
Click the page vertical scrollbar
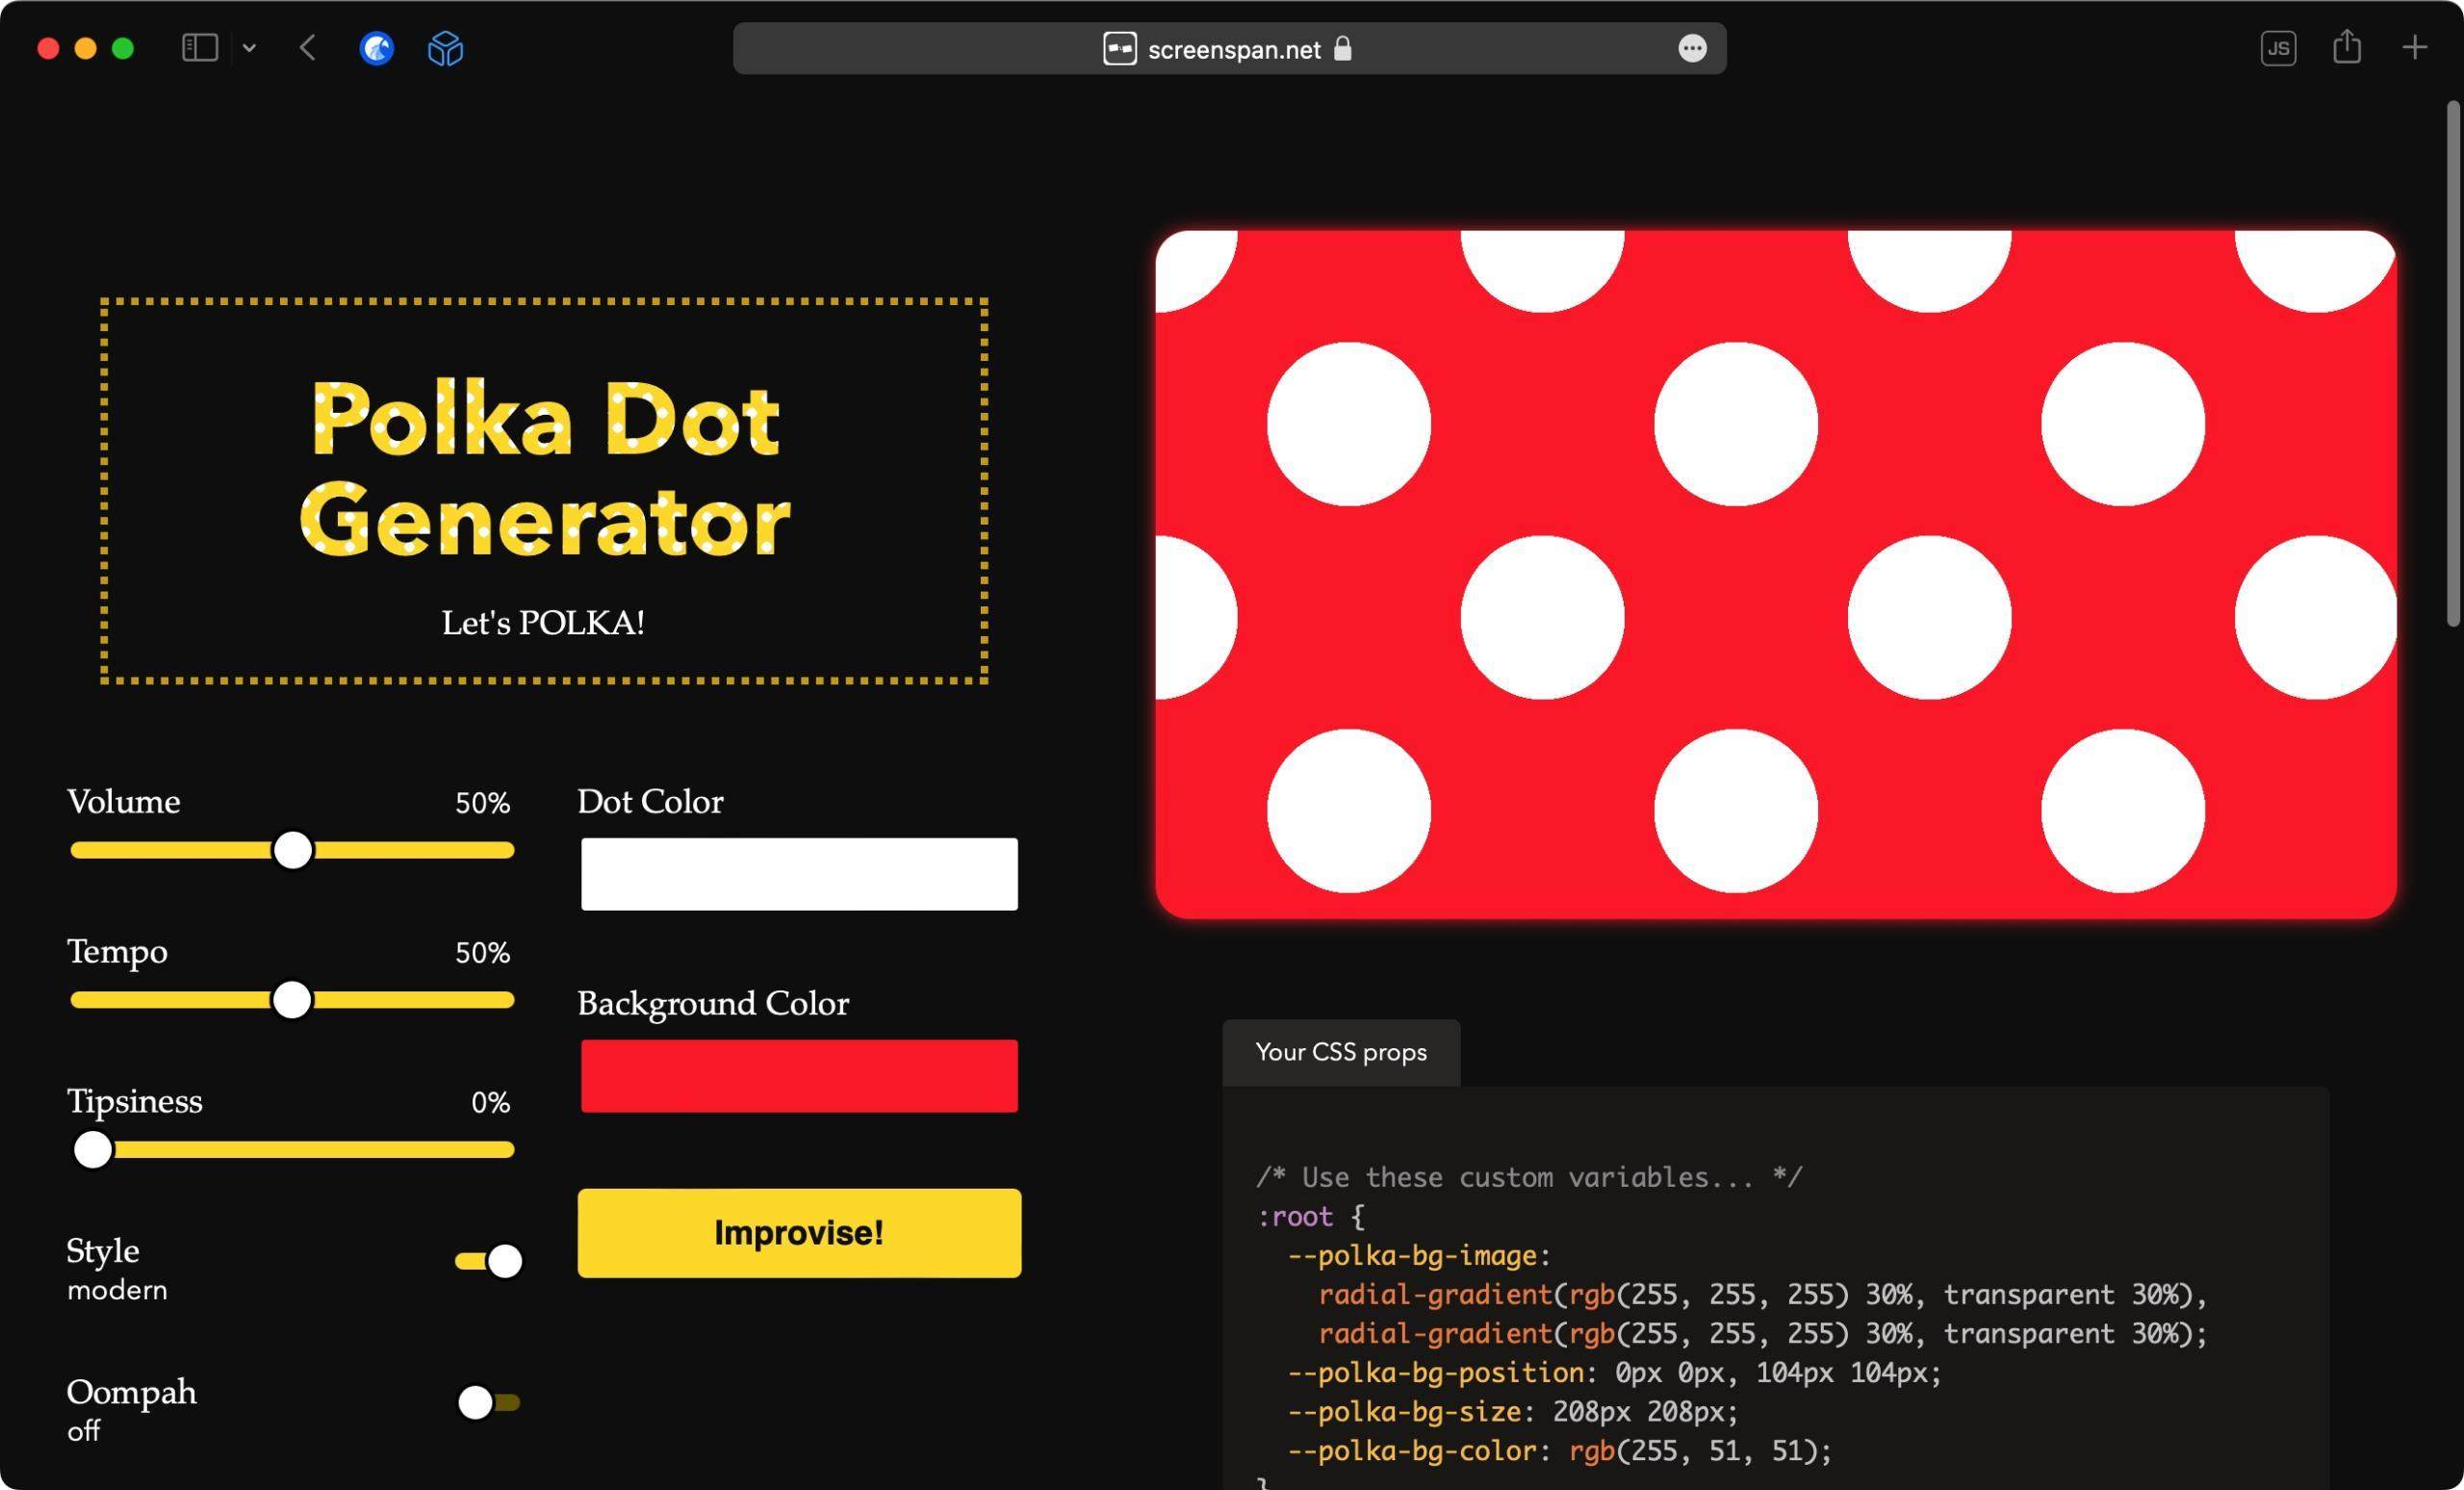[x=2453, y=364]
